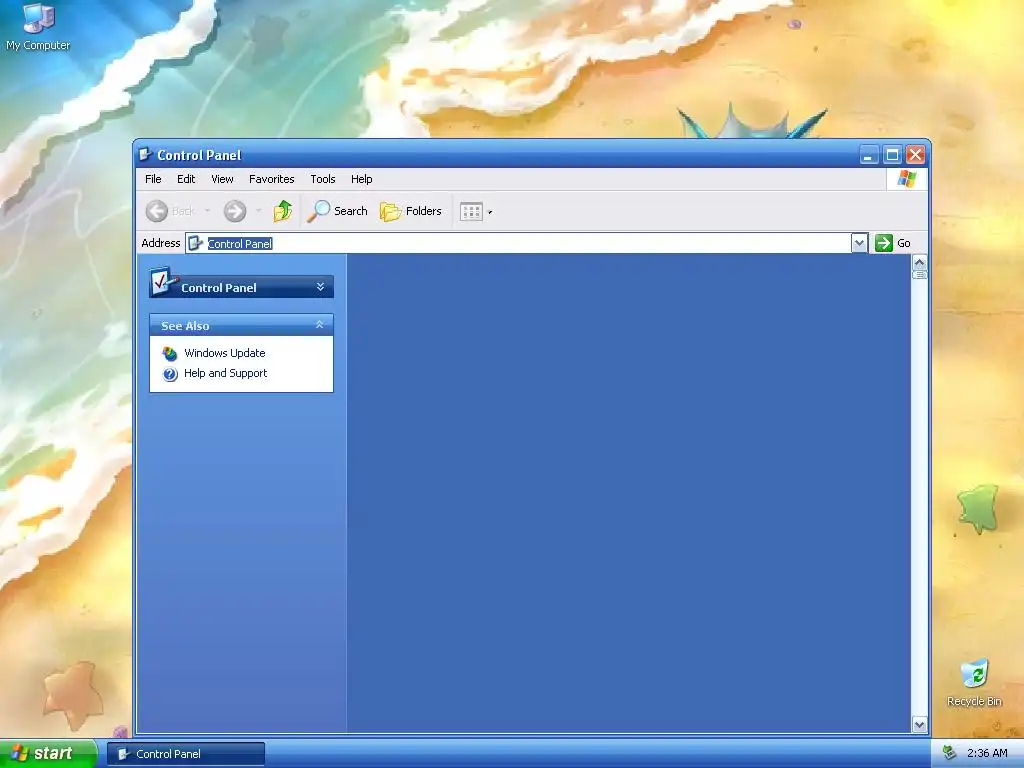Click the Control Panel taskbar button
Screen dimensions: 1024x768
point(186,754)
